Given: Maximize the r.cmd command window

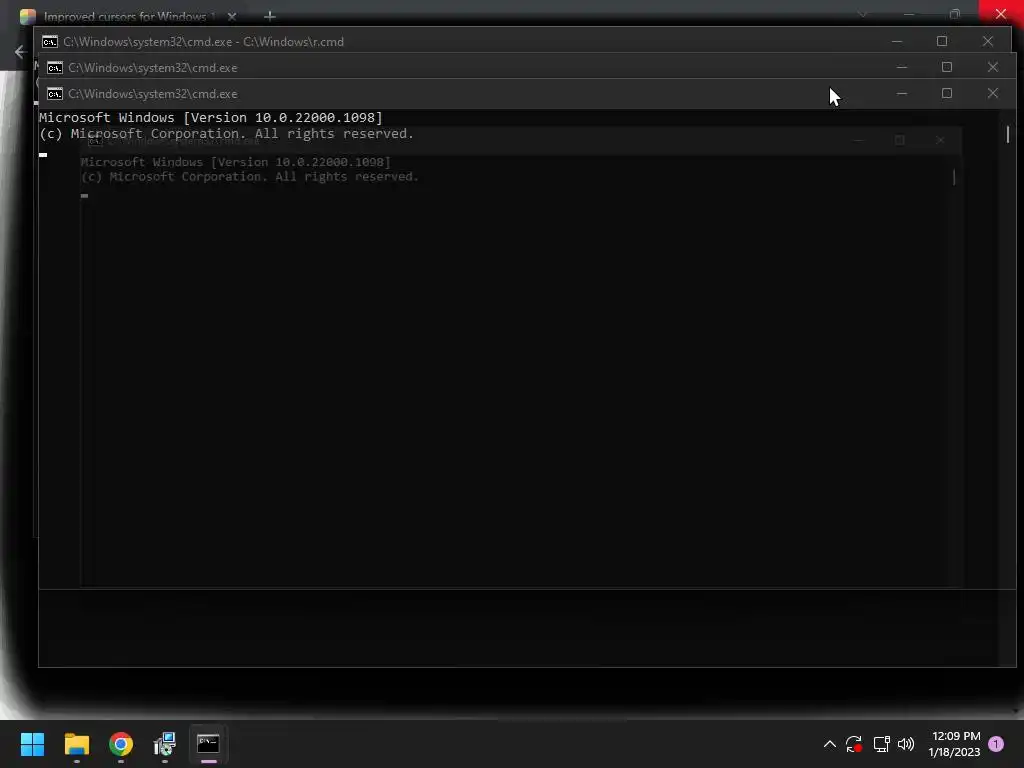Looking at the screenshot, I should click(x=942, y=41).
